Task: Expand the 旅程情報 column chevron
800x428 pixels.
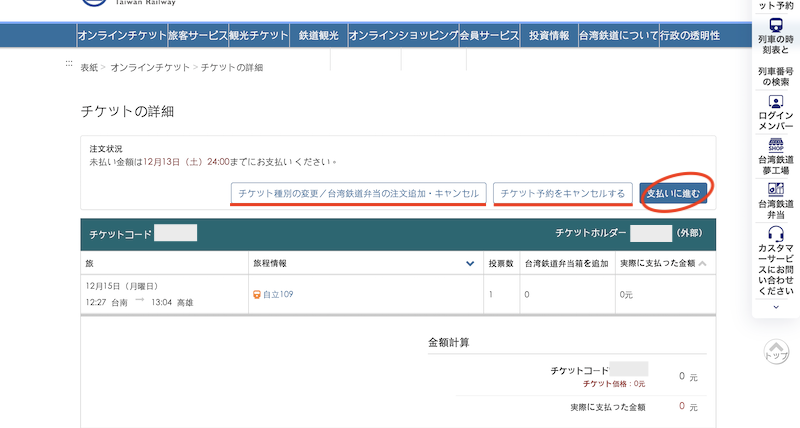Action: coord(470,264)
